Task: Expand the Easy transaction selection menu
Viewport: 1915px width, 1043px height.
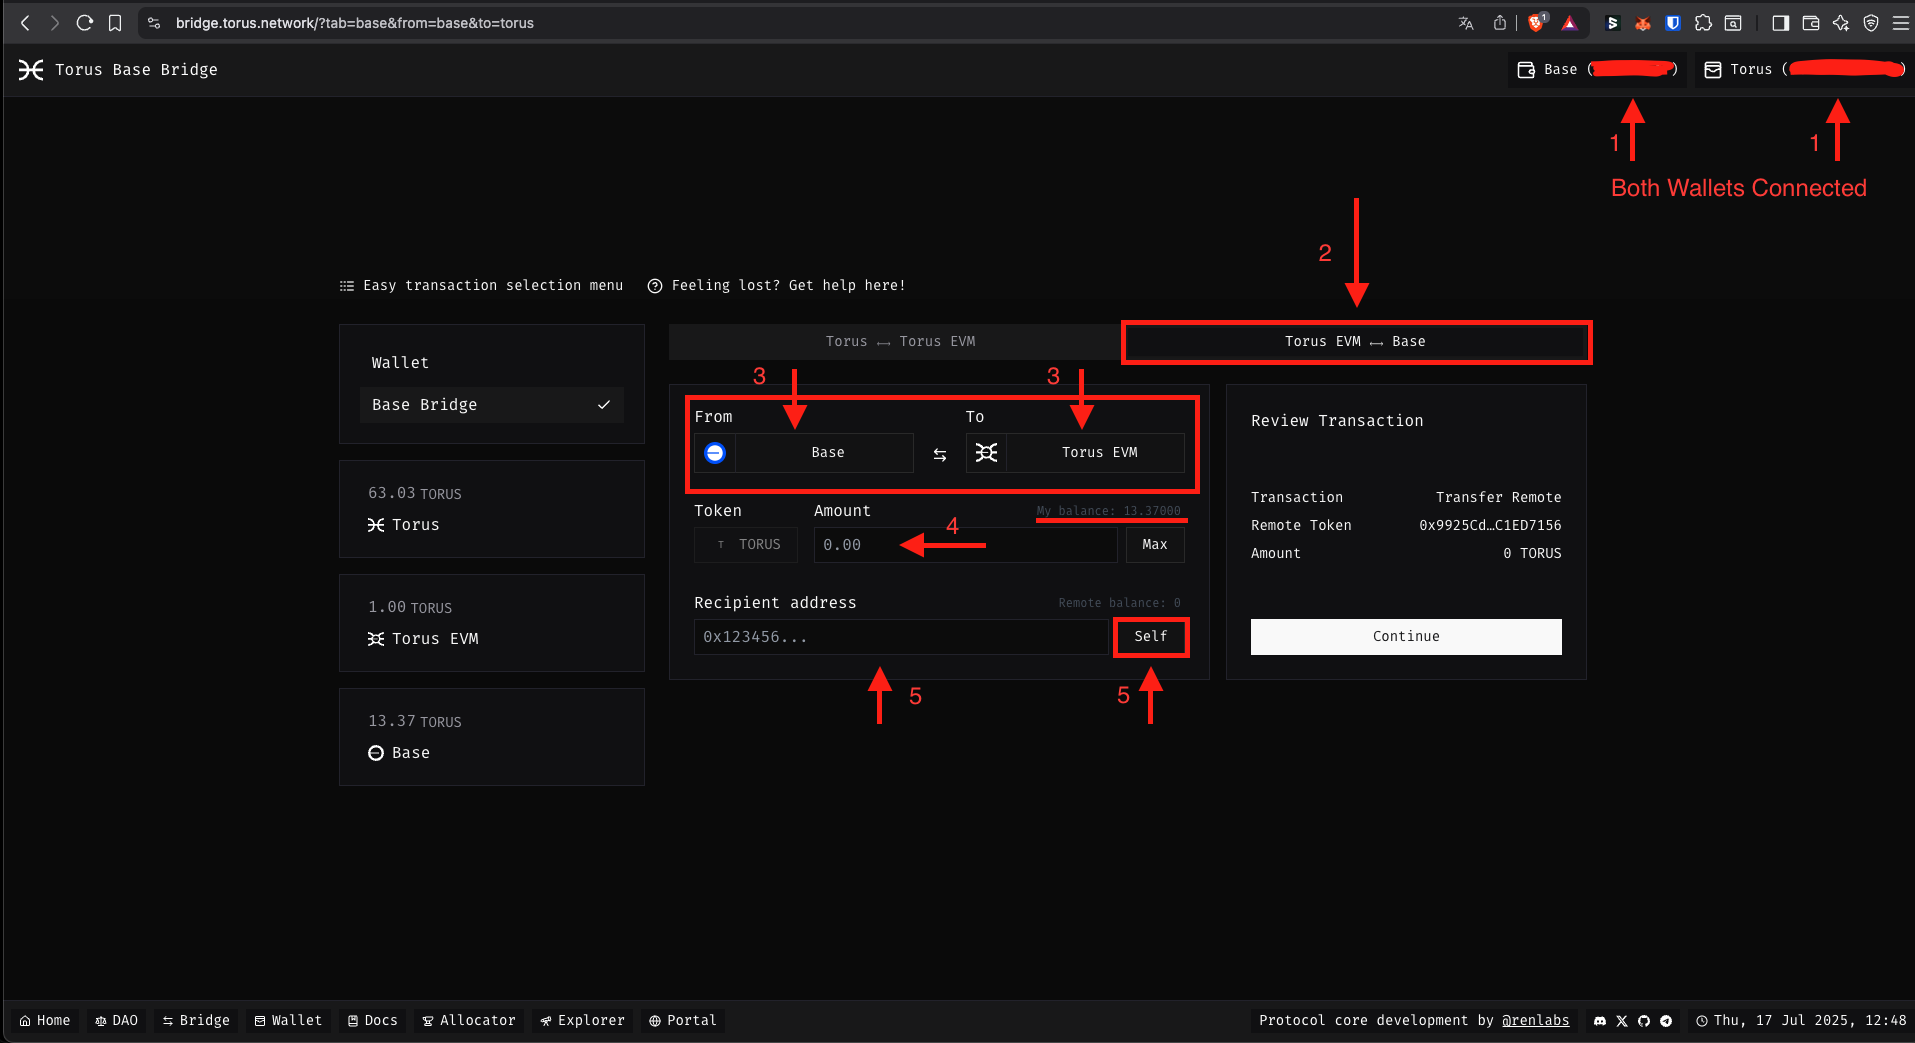Action: 481,286
